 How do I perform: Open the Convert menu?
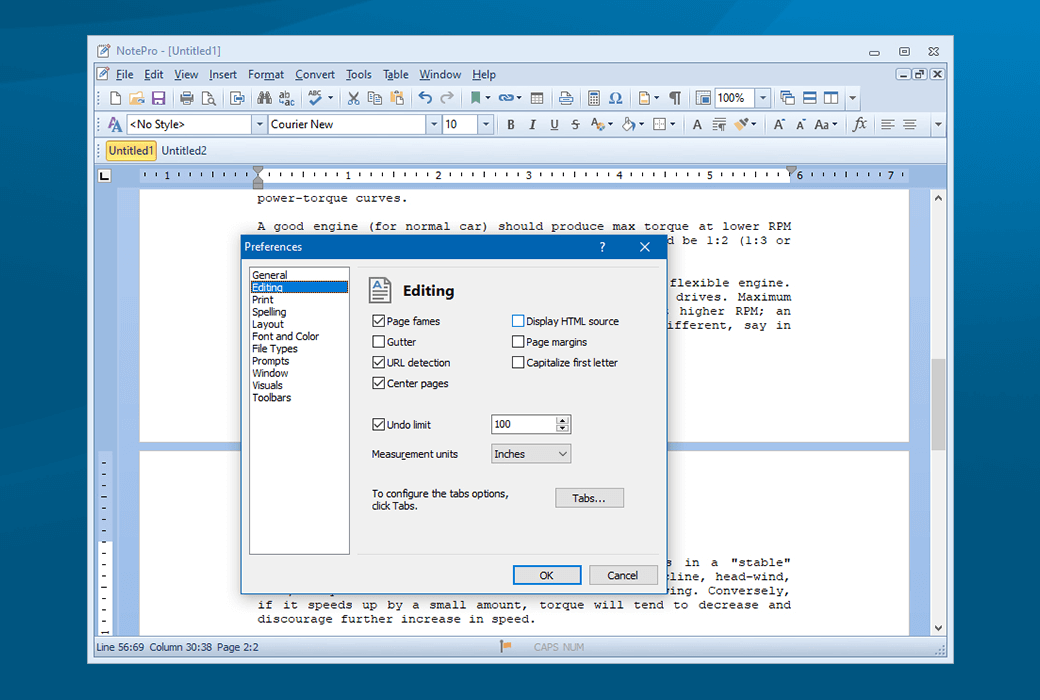(x=315, y=74)
